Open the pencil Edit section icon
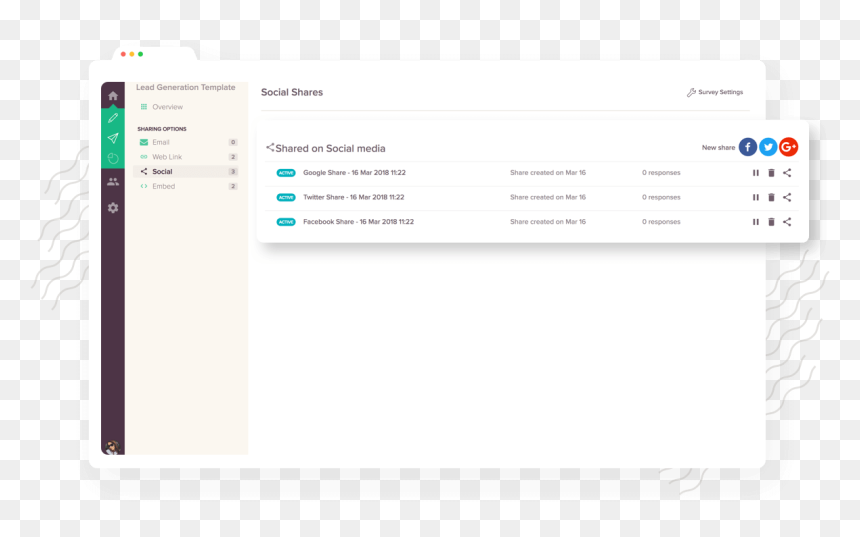Viewport: 860px width, 537px height. pos(112,118)
